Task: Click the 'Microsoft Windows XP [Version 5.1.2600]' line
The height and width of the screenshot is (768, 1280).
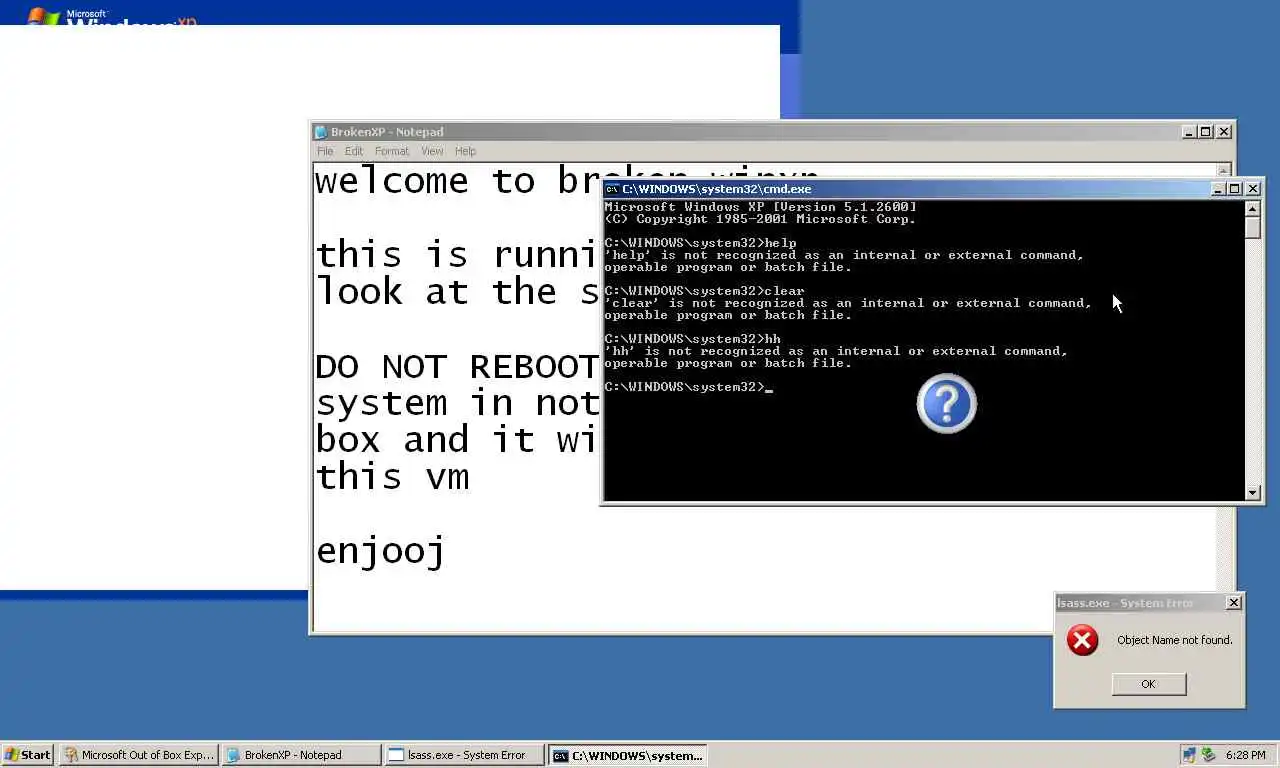Action: [760, 207]
